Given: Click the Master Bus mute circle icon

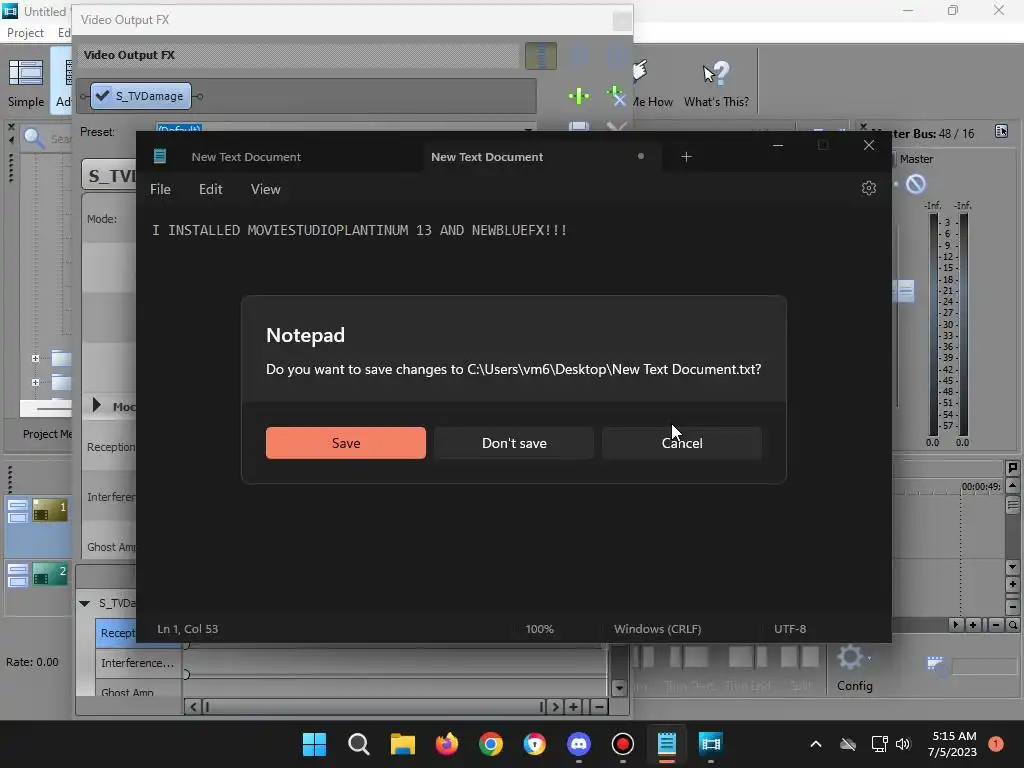Looking at the screenshot, I should pyautogui.click(x=915, y=184).
